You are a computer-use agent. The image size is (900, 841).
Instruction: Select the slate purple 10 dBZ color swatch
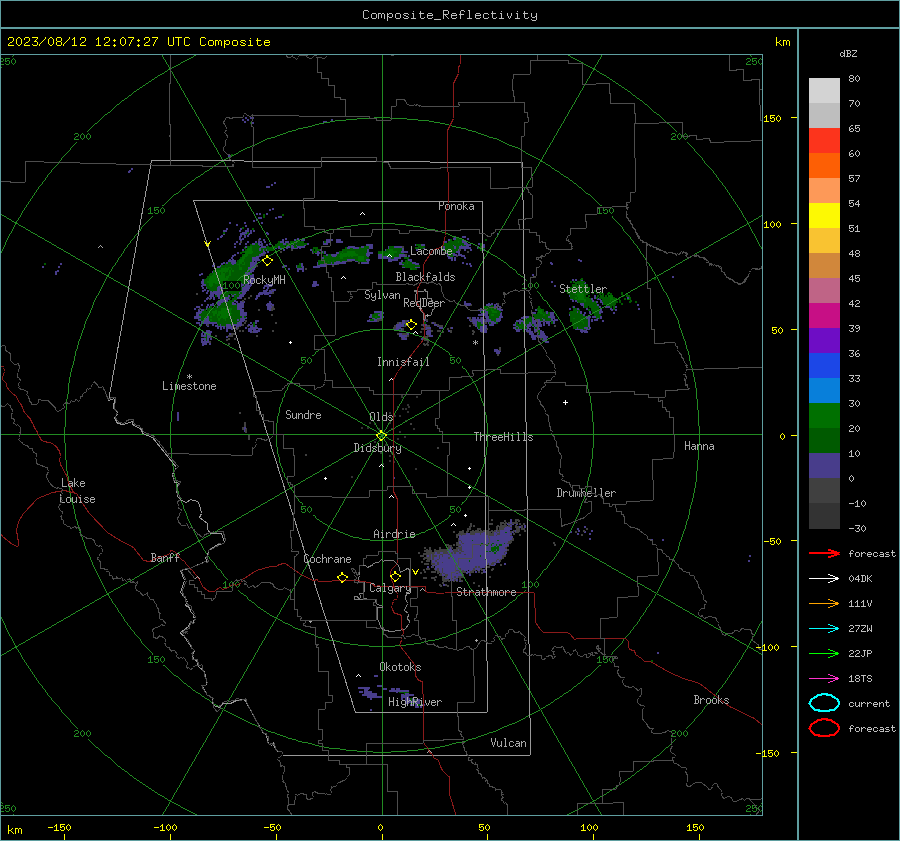(824, 465)
